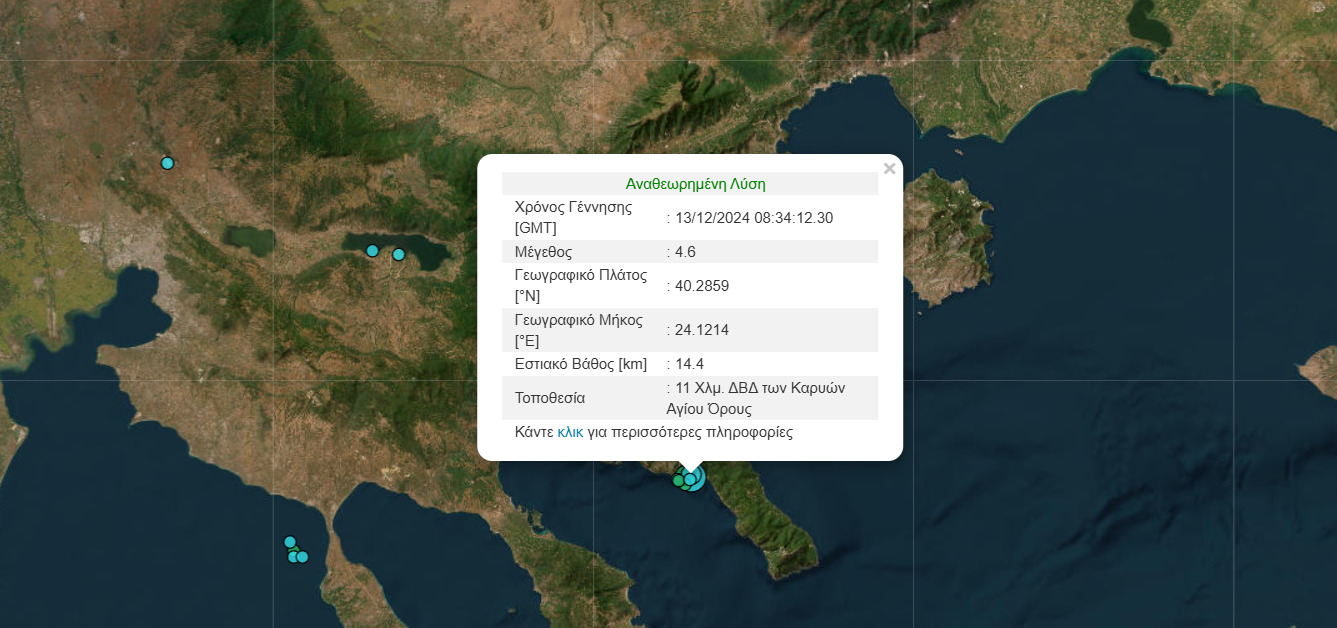Select the lone earthquake marker in the northwest
This screenshot has width=1337, height=628.
click(x=168, y=163)
